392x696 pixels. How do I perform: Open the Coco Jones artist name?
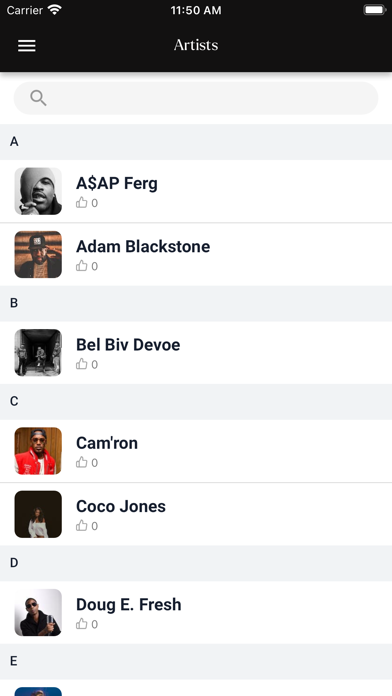click(121, 506)
